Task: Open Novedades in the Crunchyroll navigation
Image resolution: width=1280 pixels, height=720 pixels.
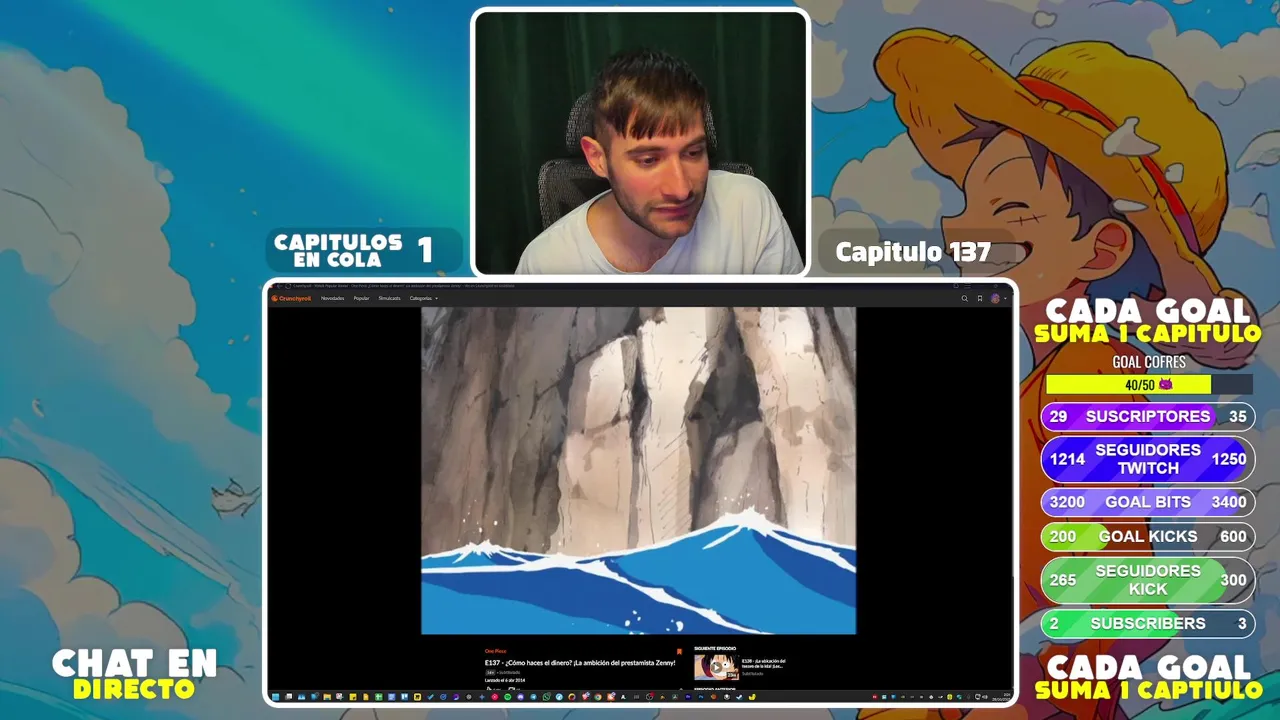Action: [x=332, y=298]
